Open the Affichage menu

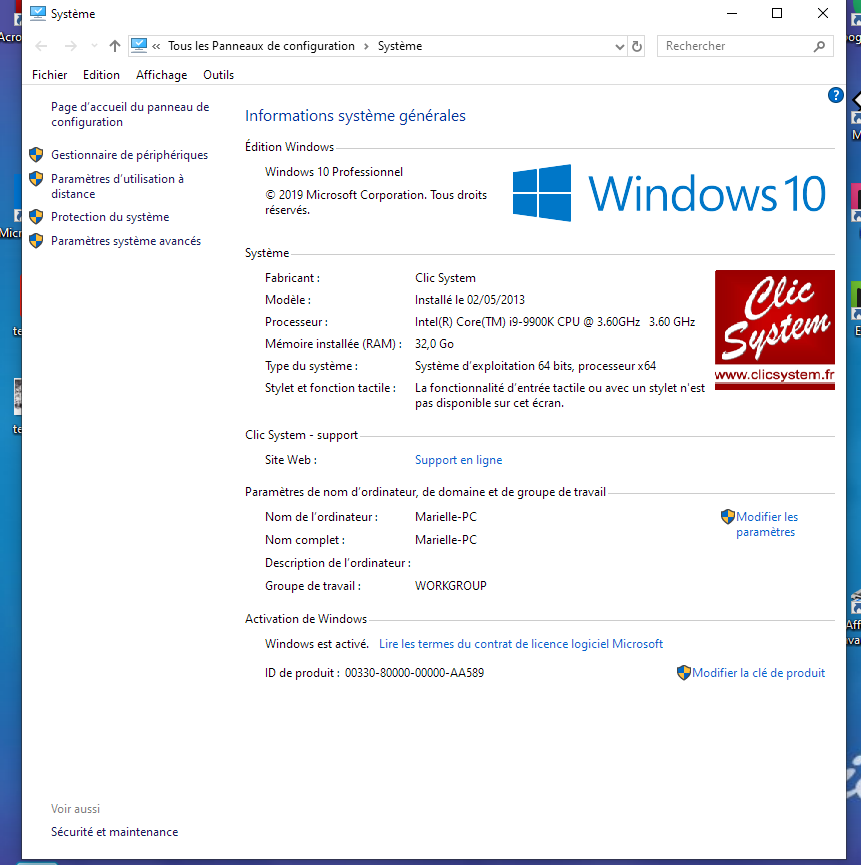point(162,75)
